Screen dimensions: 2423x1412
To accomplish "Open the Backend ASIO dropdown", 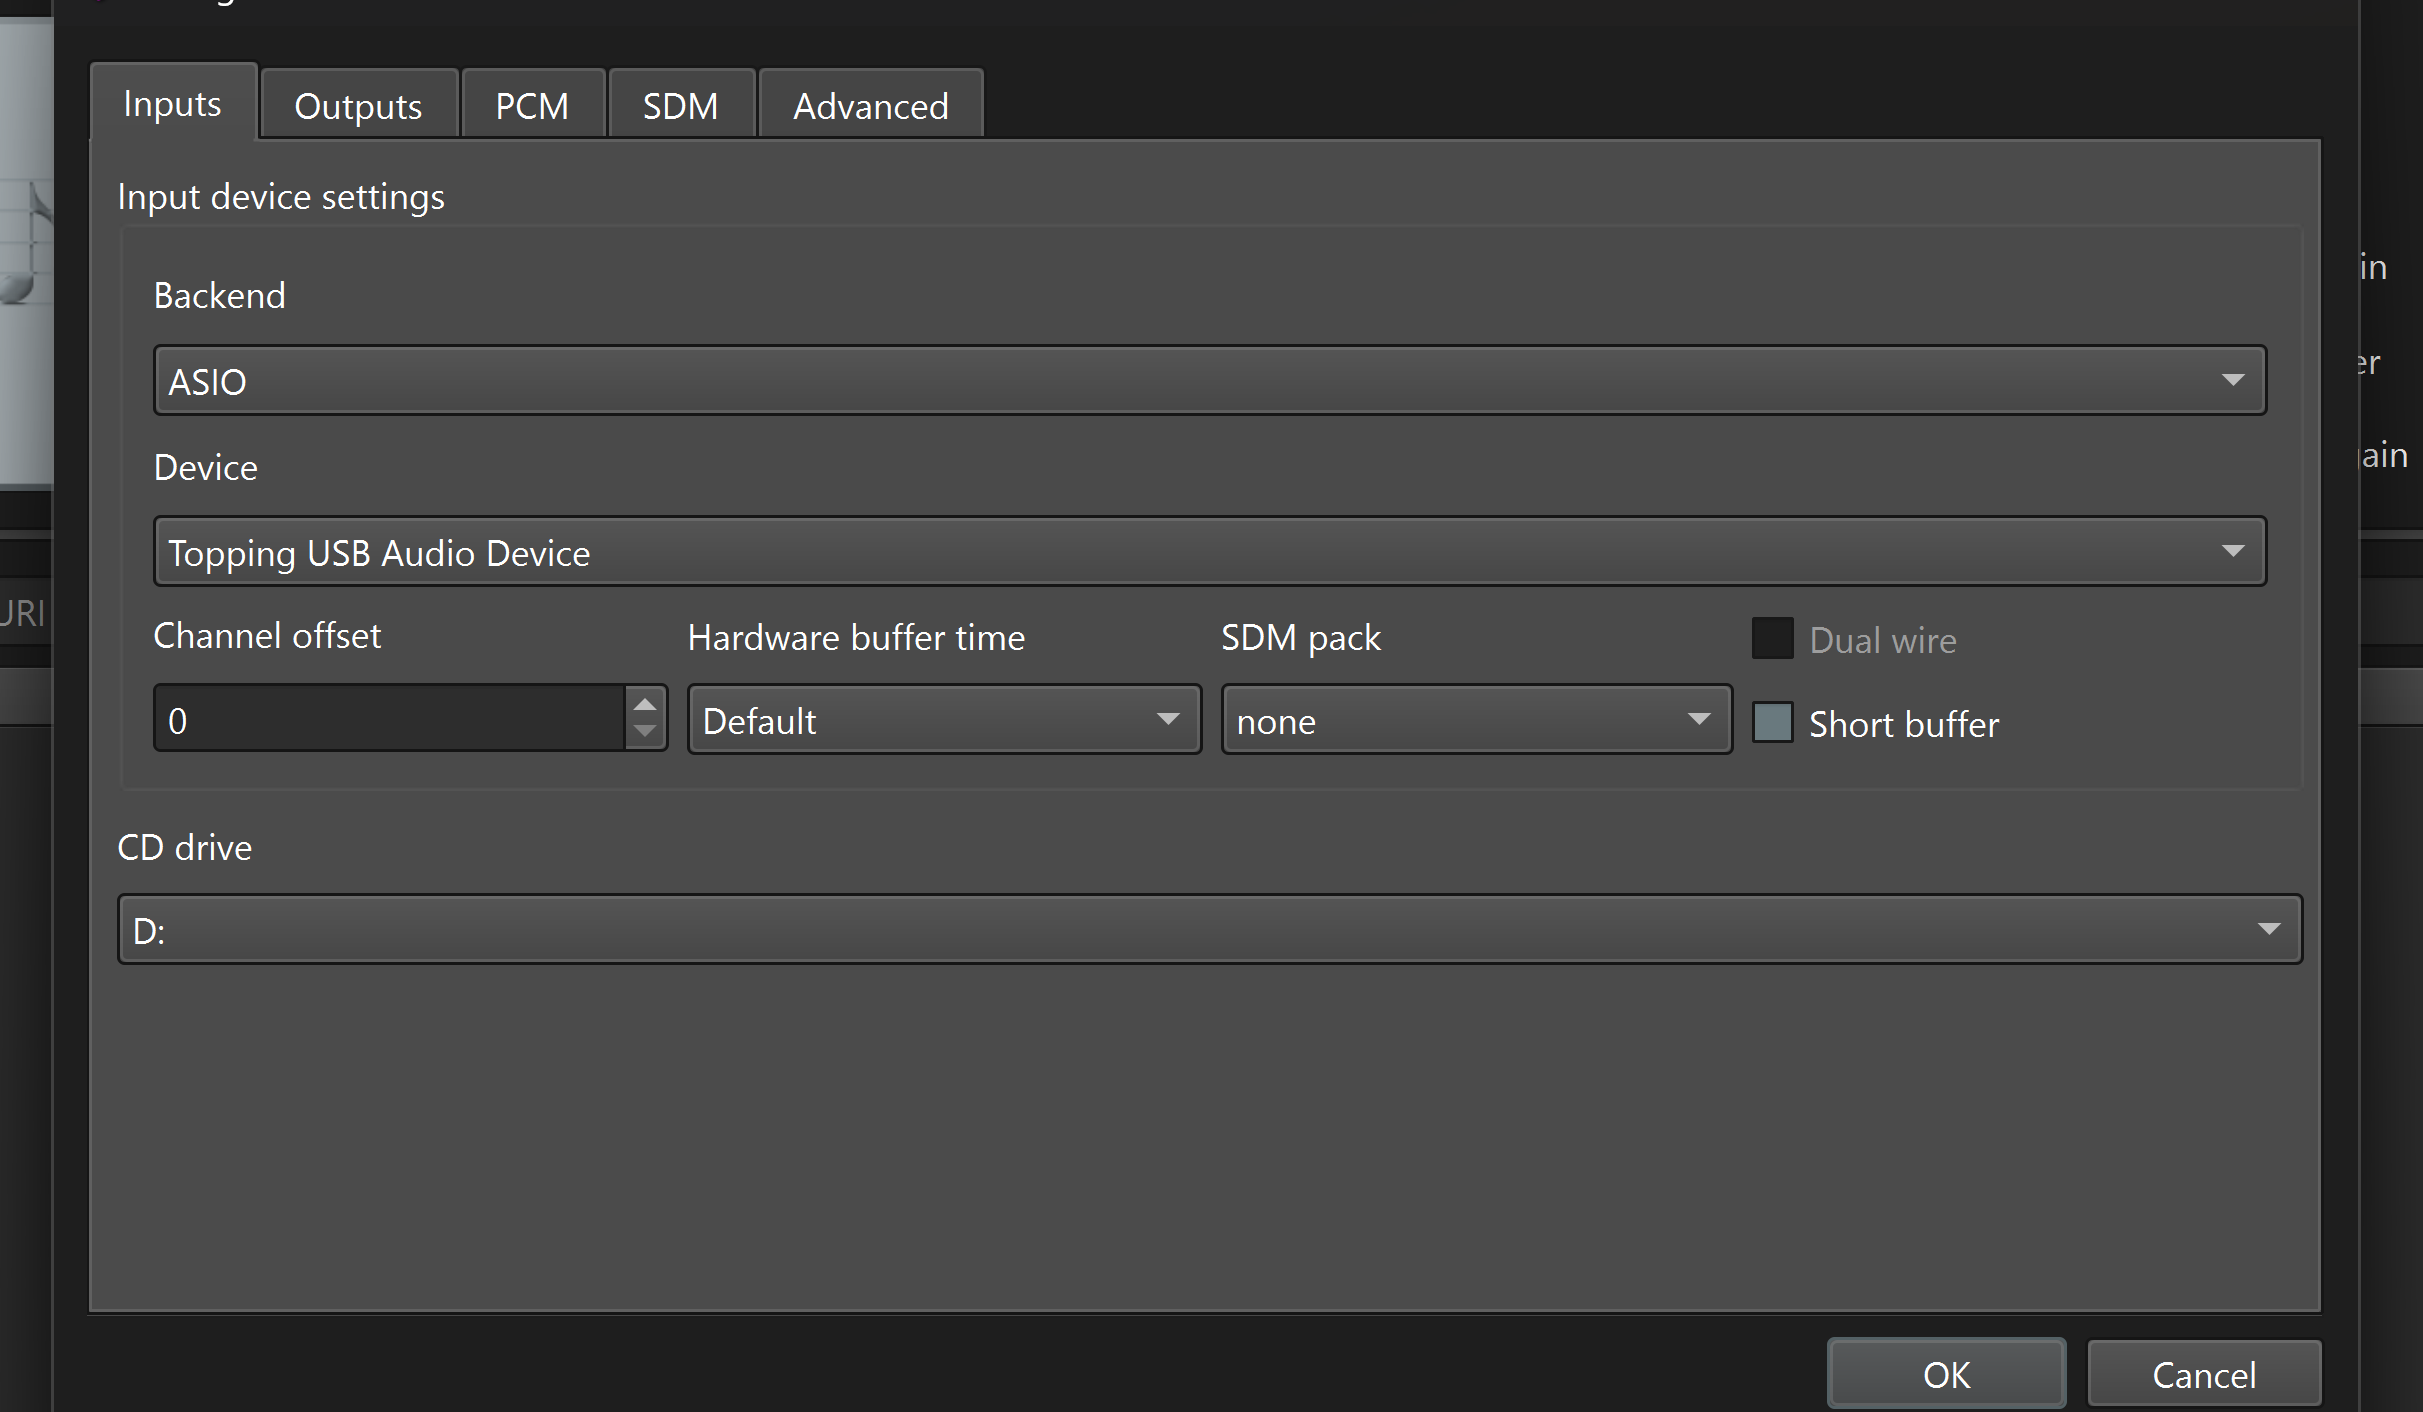I will [1210, 381].
